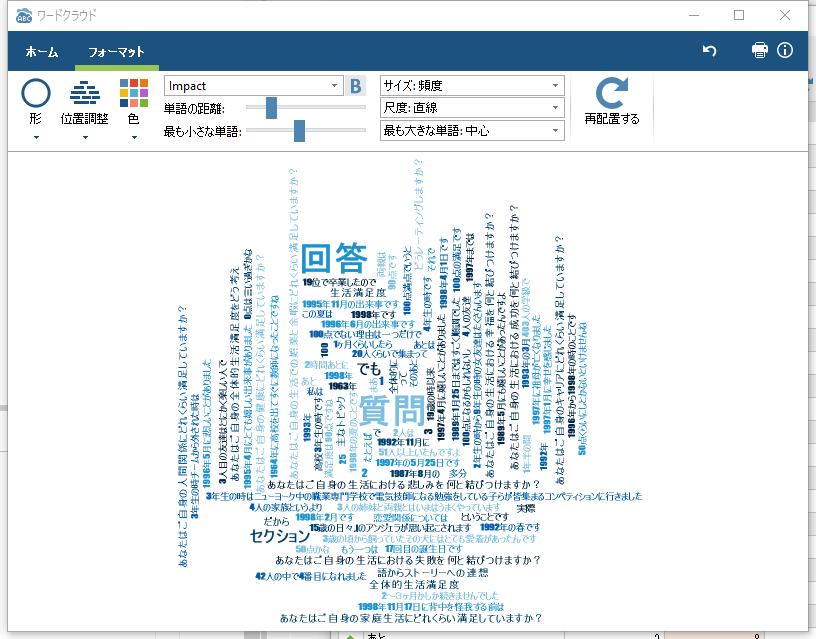Screen dimensions: 816x639
Task: Click the undo arrow icon
Action: click(x=710, y=50)
